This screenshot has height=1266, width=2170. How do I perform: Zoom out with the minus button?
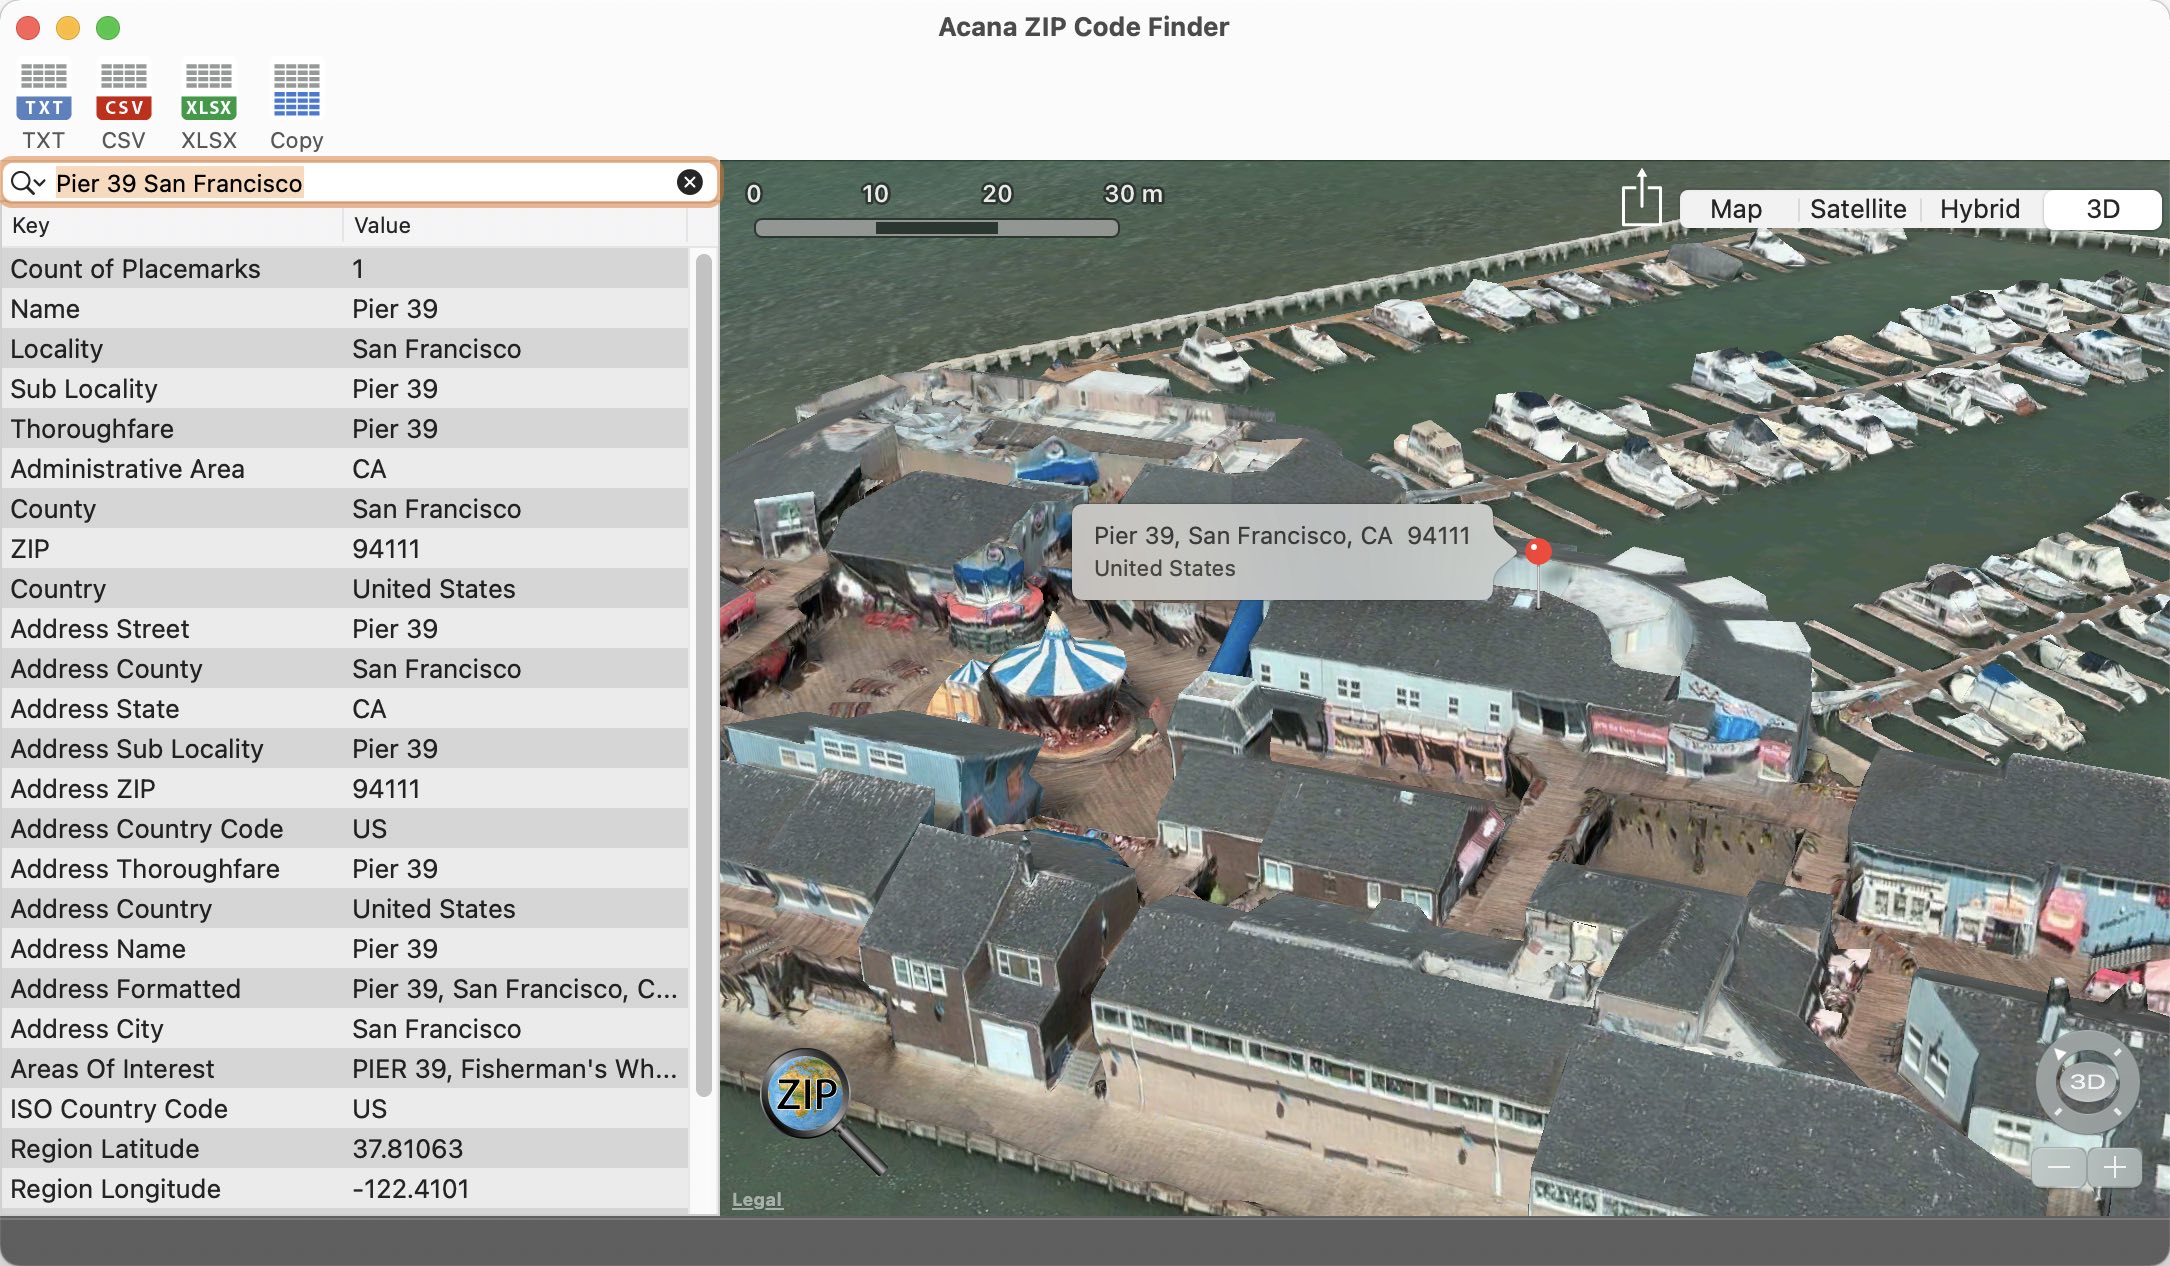point(2059,1167)
